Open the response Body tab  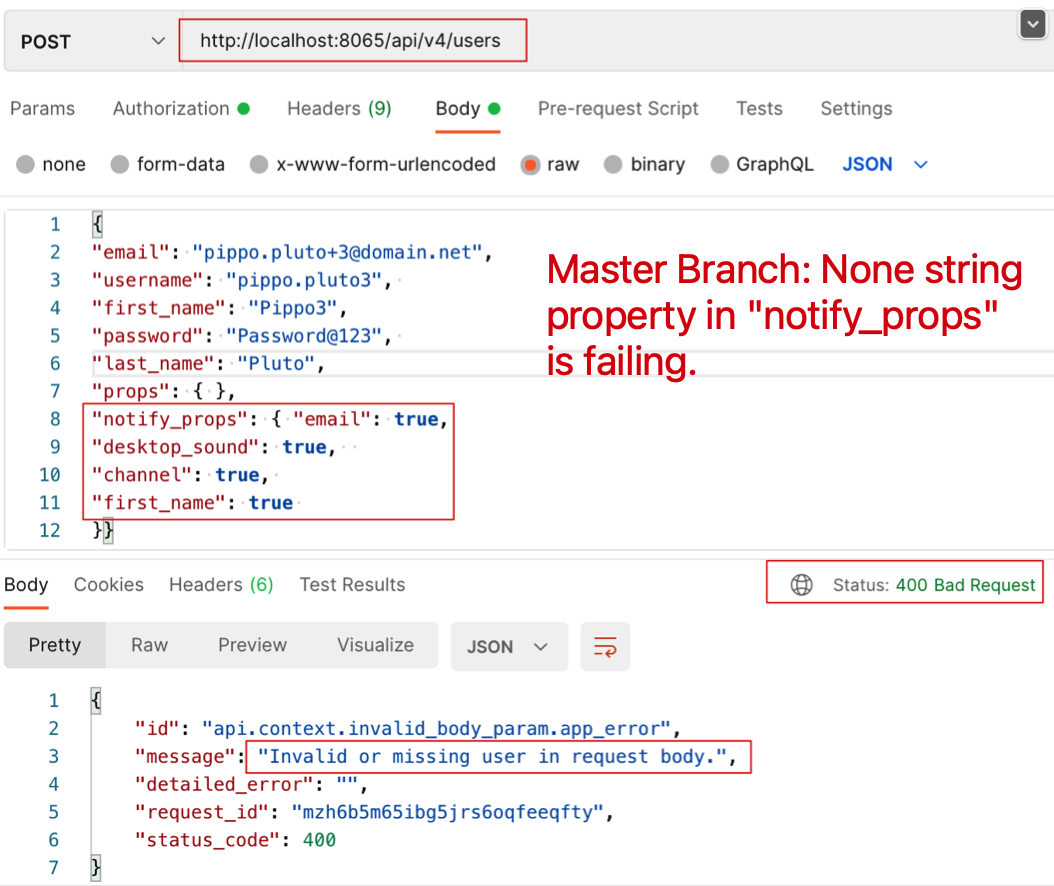click(x=26, y=585)
